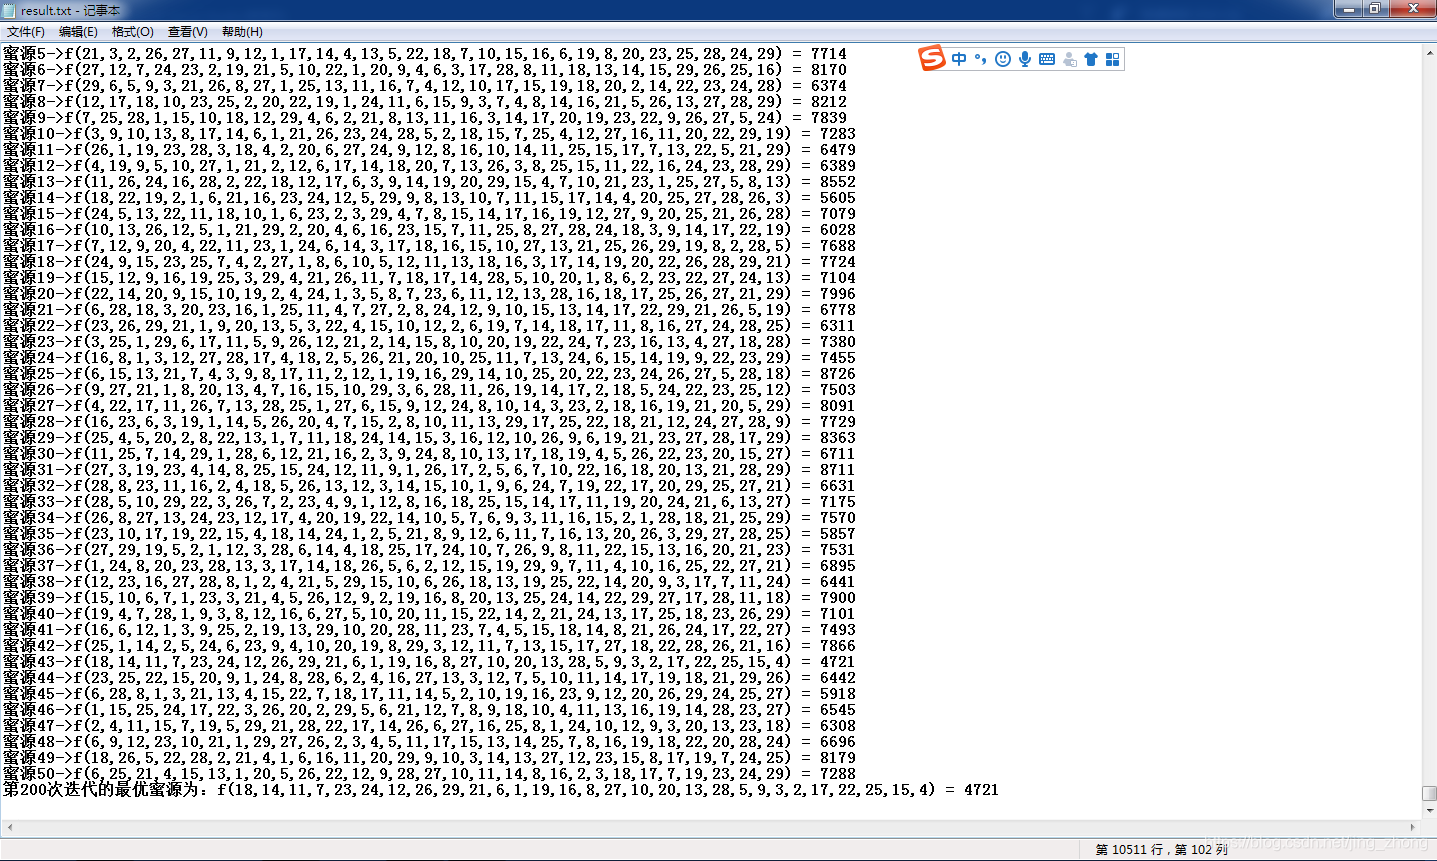Screen dimensions: 1437x861
Task: Click the Notepad icon in title bar
Action: pyautogui.click(x=10, y=10)
